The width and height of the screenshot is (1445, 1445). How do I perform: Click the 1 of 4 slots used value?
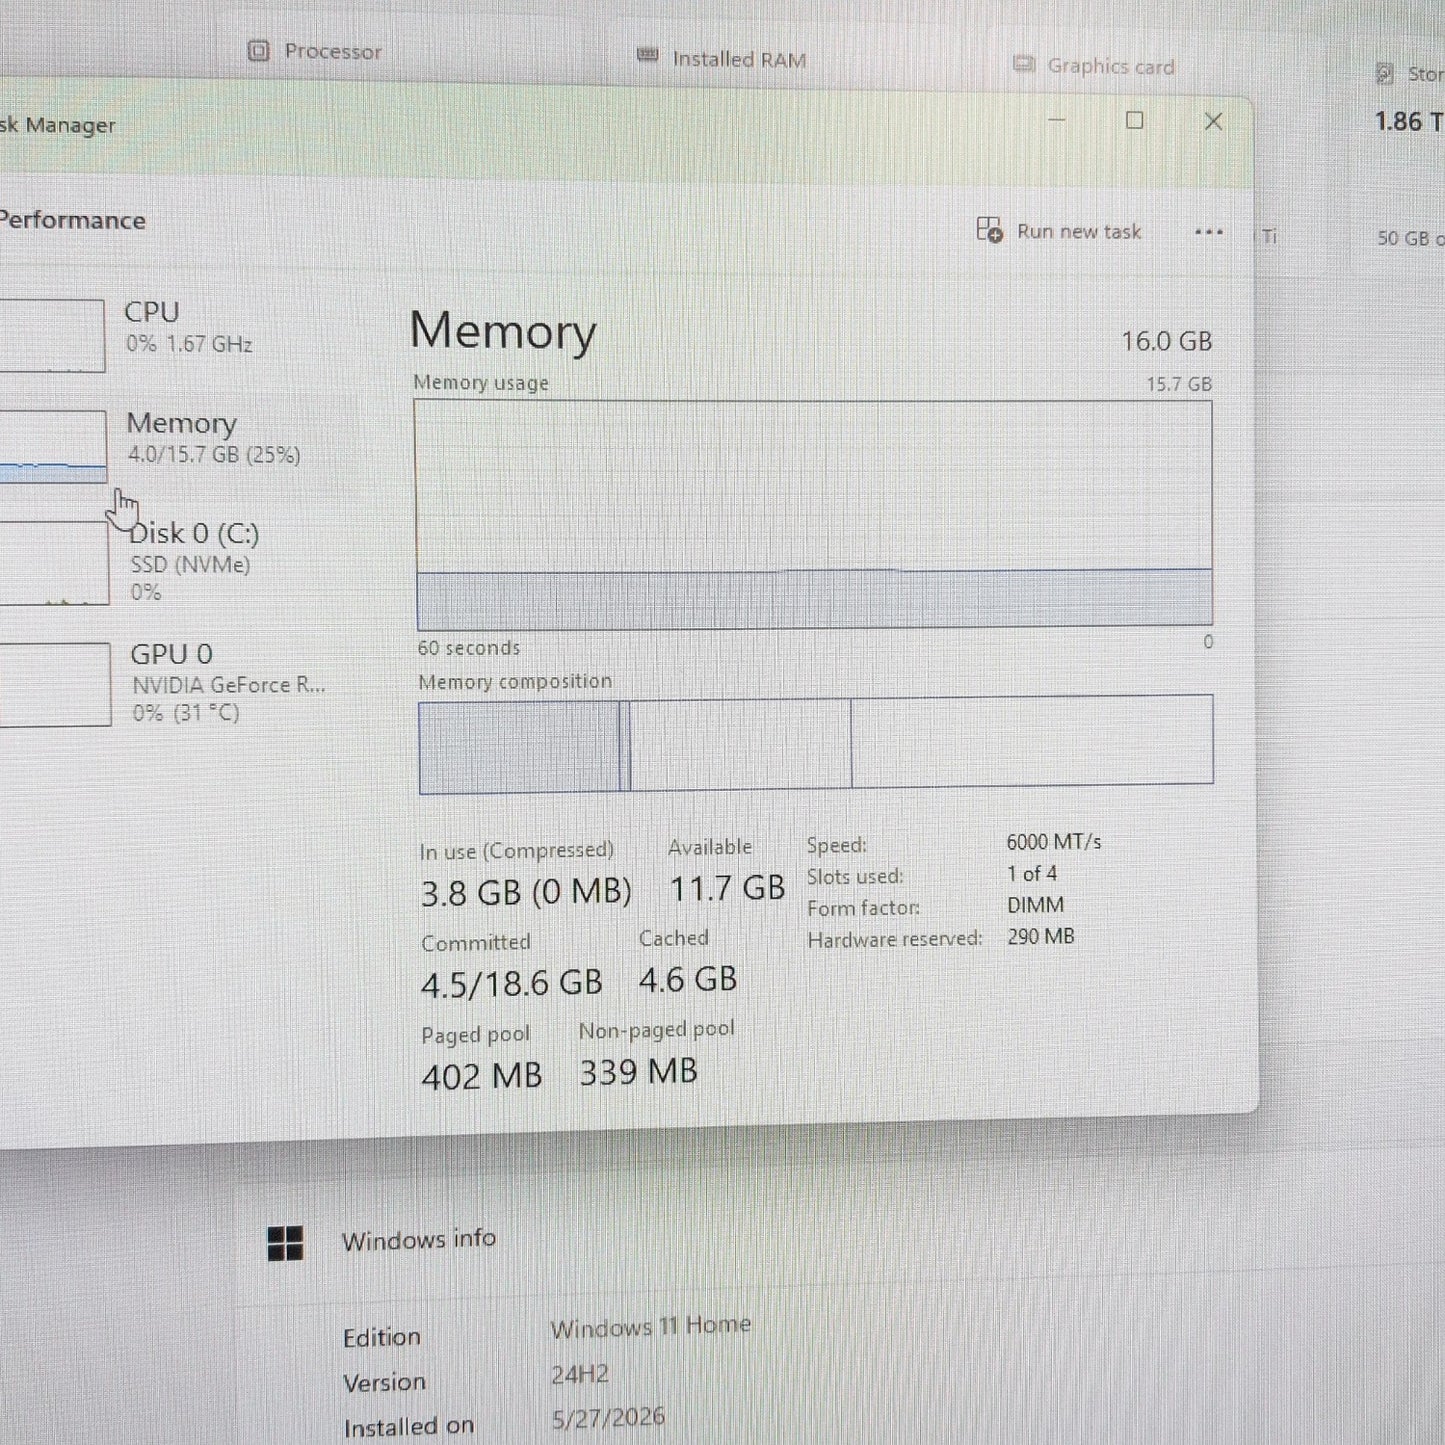pos(1032,874)
